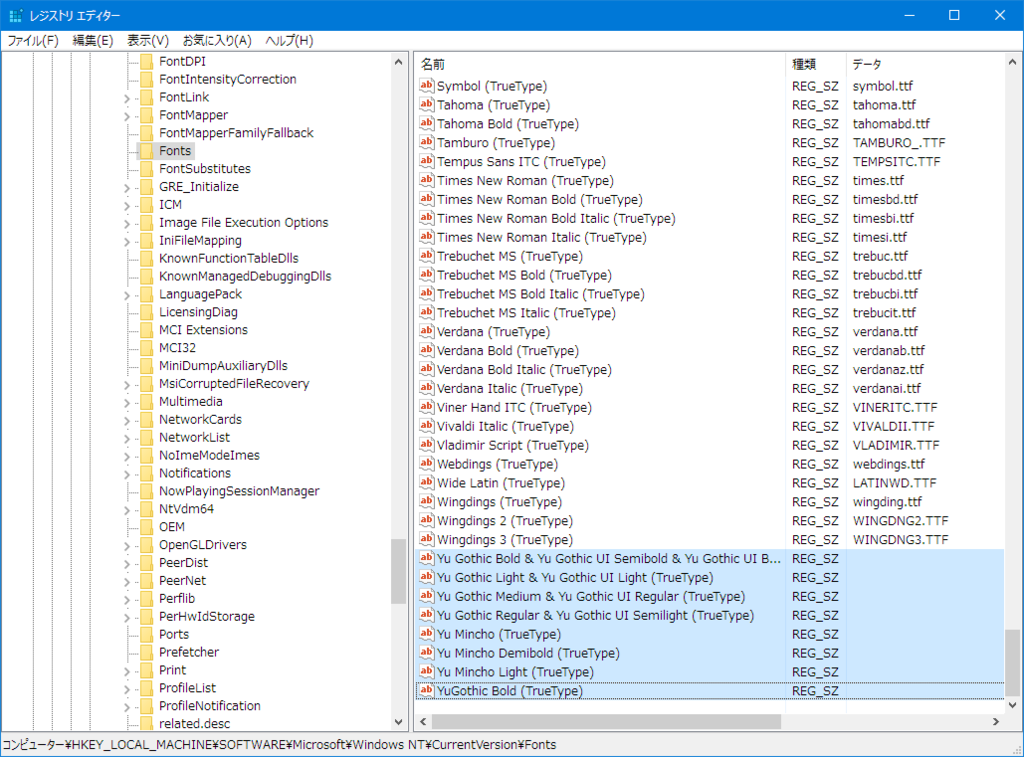The image size is (1024, 757).
Task: Open the ヘルプ(H) menu
Action: point(289,40)
